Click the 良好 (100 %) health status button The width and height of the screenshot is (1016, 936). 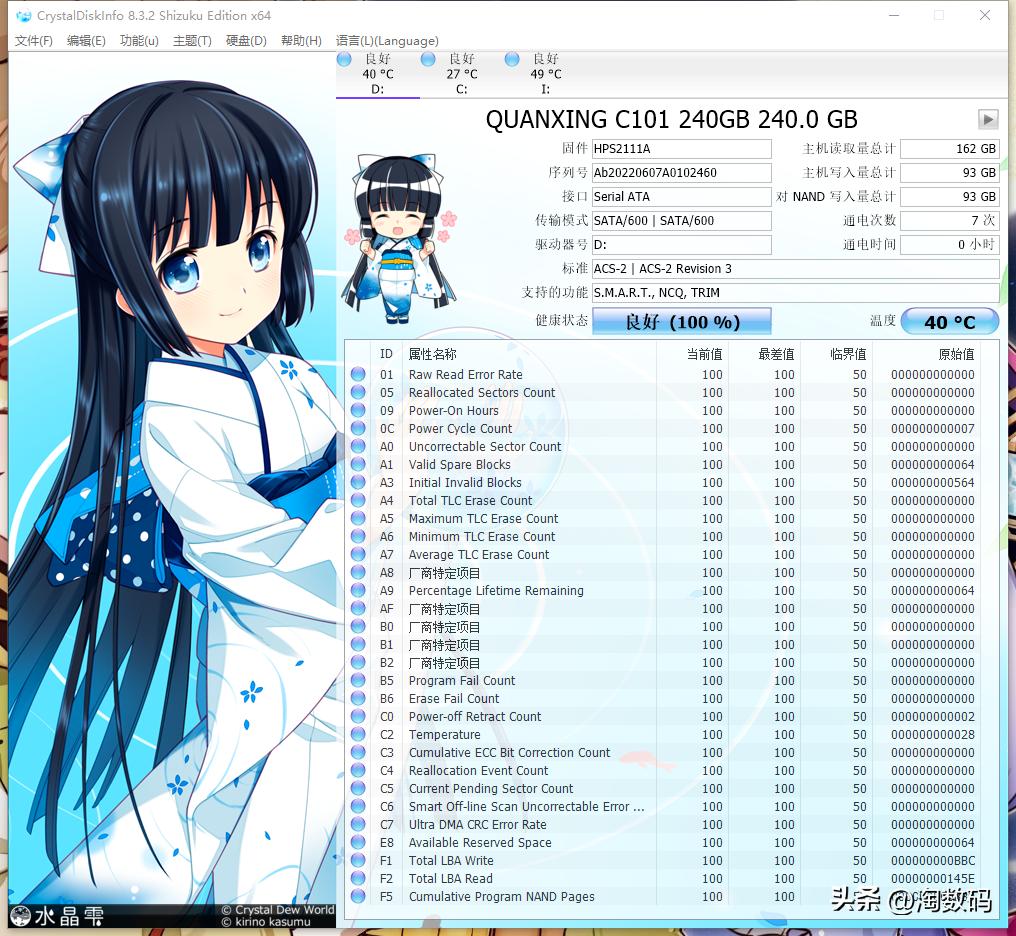pyautogui.click(x=682, y=322)
